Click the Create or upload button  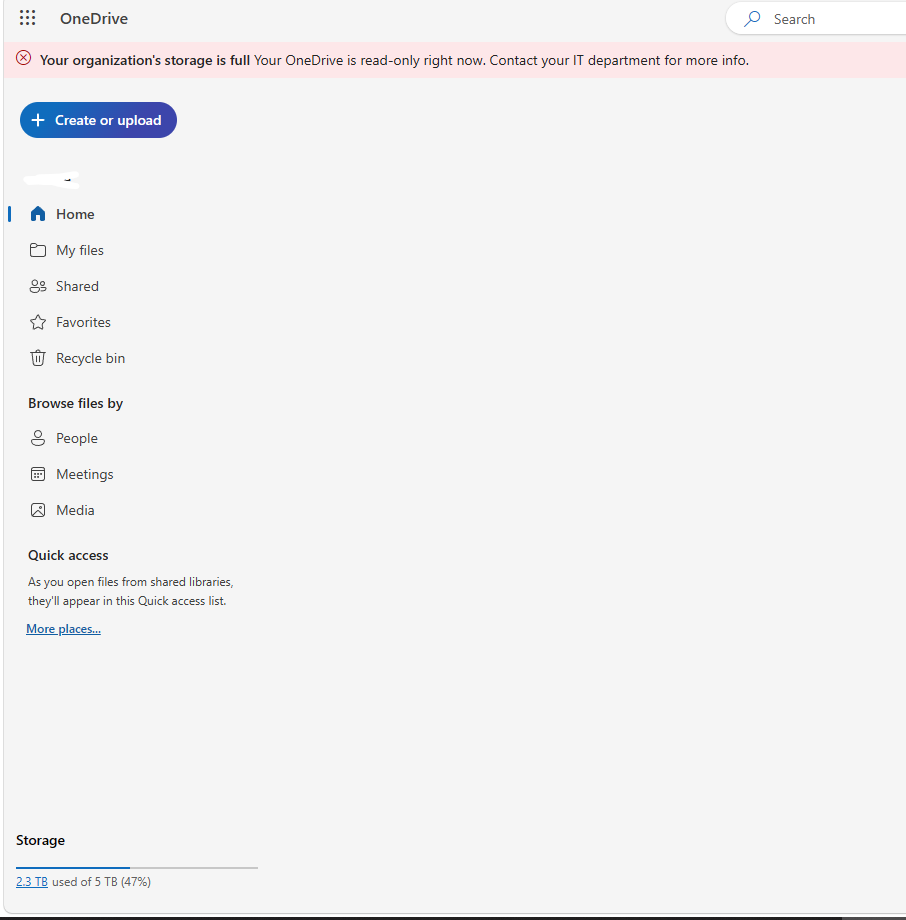pyautogui.click(x=99, y=120)
